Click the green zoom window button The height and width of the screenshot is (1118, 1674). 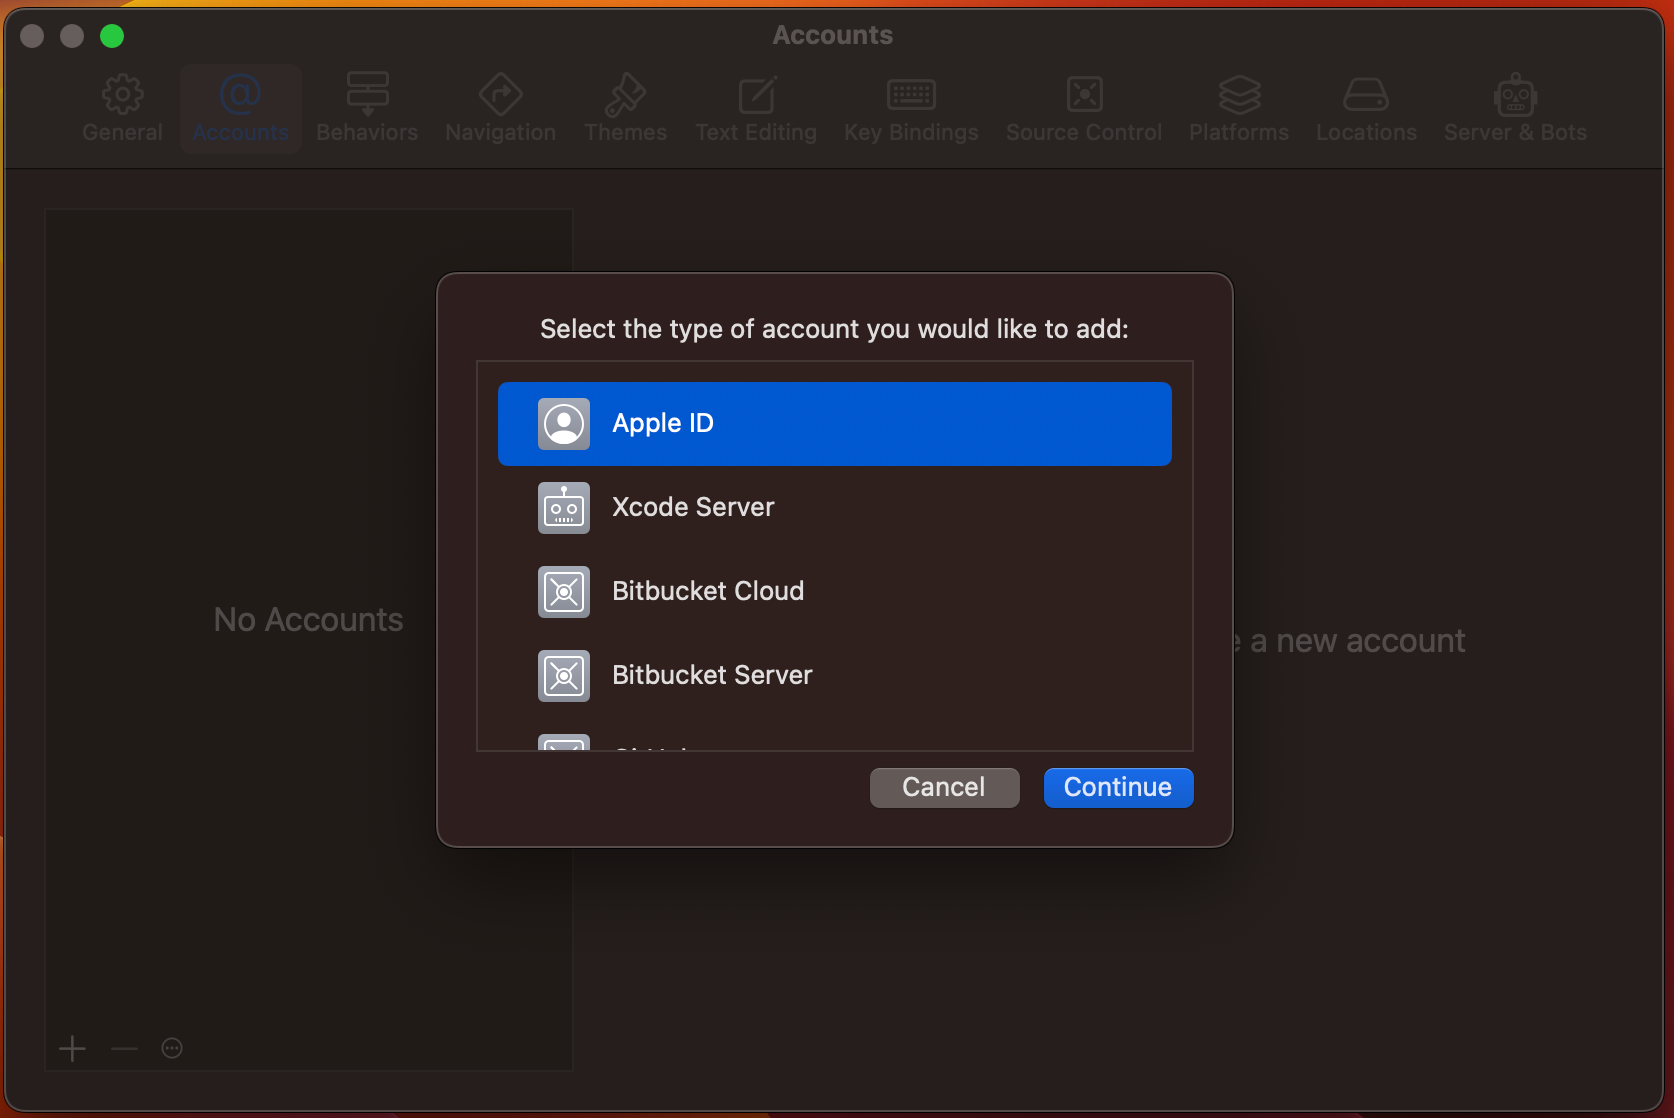tap(112, 36)
